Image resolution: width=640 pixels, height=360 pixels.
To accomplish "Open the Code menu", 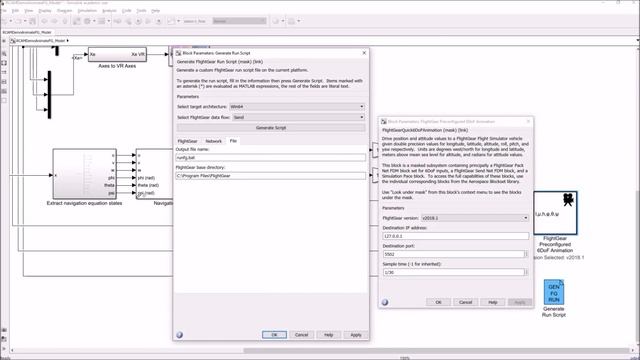I will tap(127, 11).
